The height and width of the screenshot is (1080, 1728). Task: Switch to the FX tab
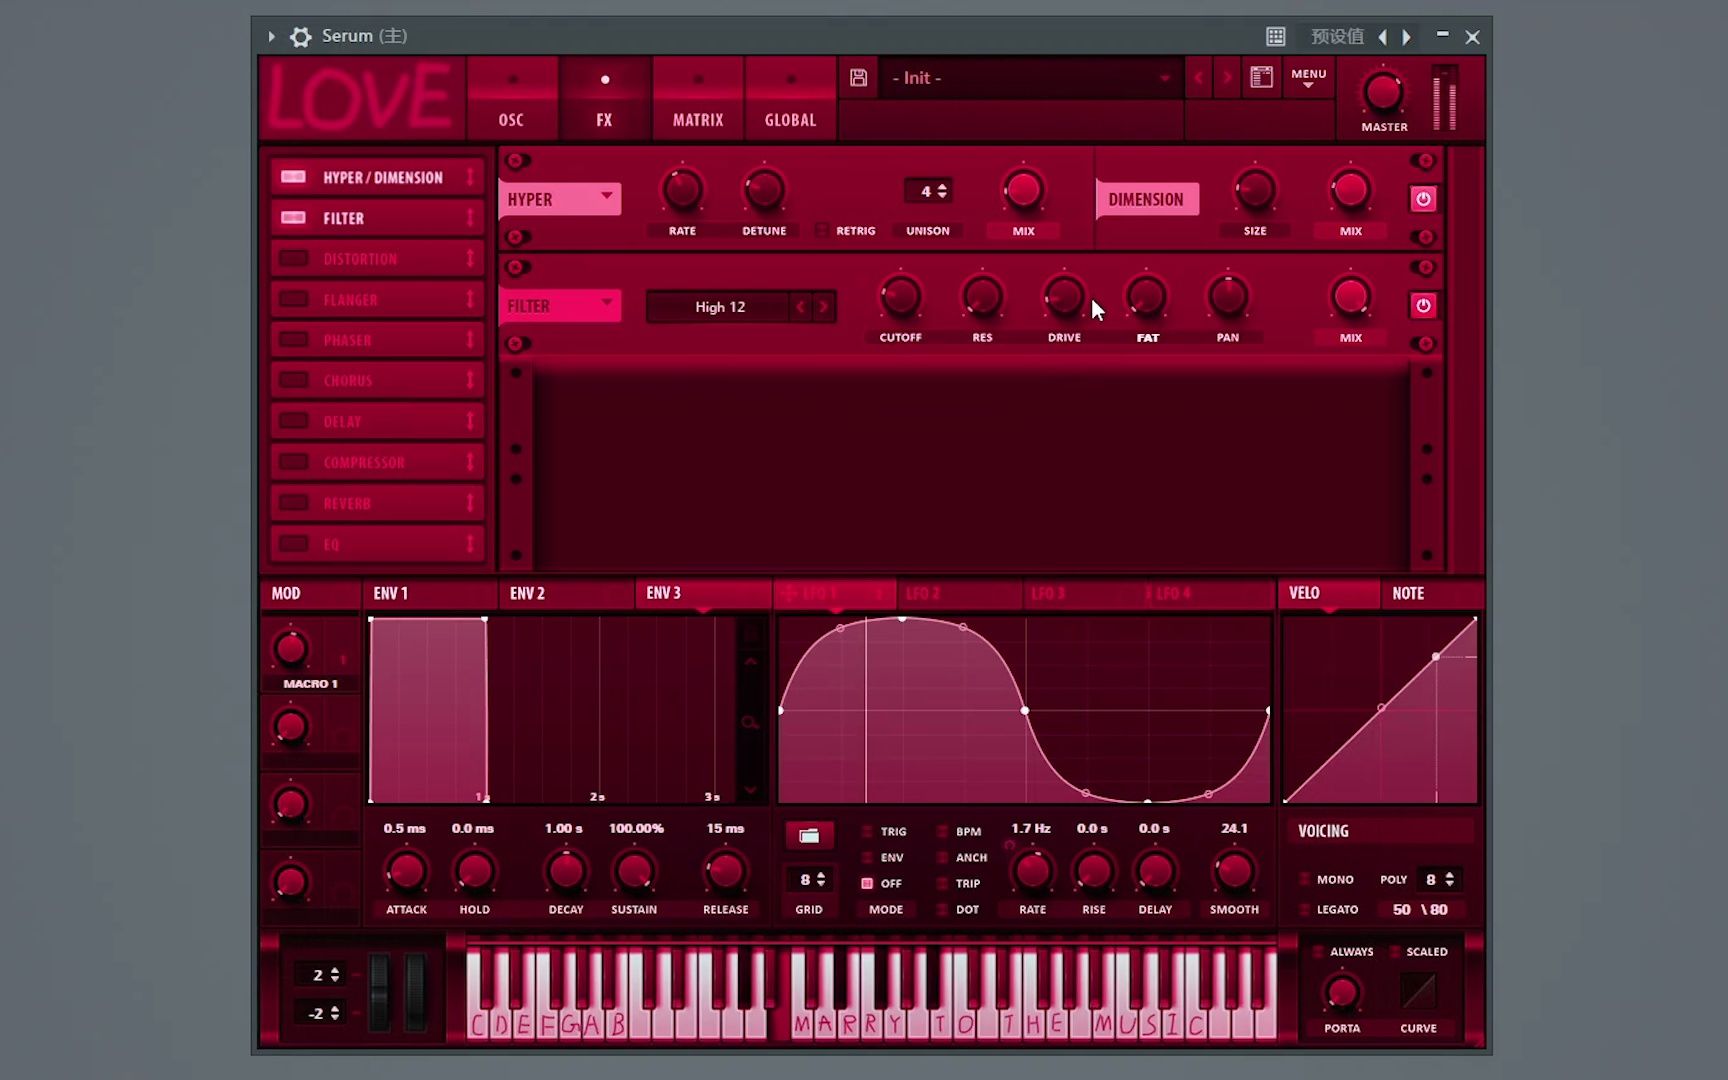click(x=604, y=98)
